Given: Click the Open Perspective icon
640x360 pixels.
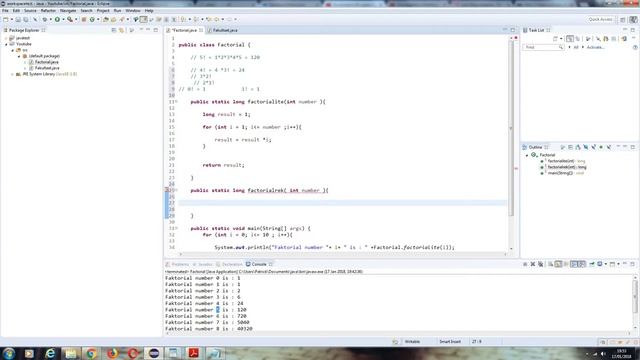Looking at the screenshot, I should click(x=623, y=19).
